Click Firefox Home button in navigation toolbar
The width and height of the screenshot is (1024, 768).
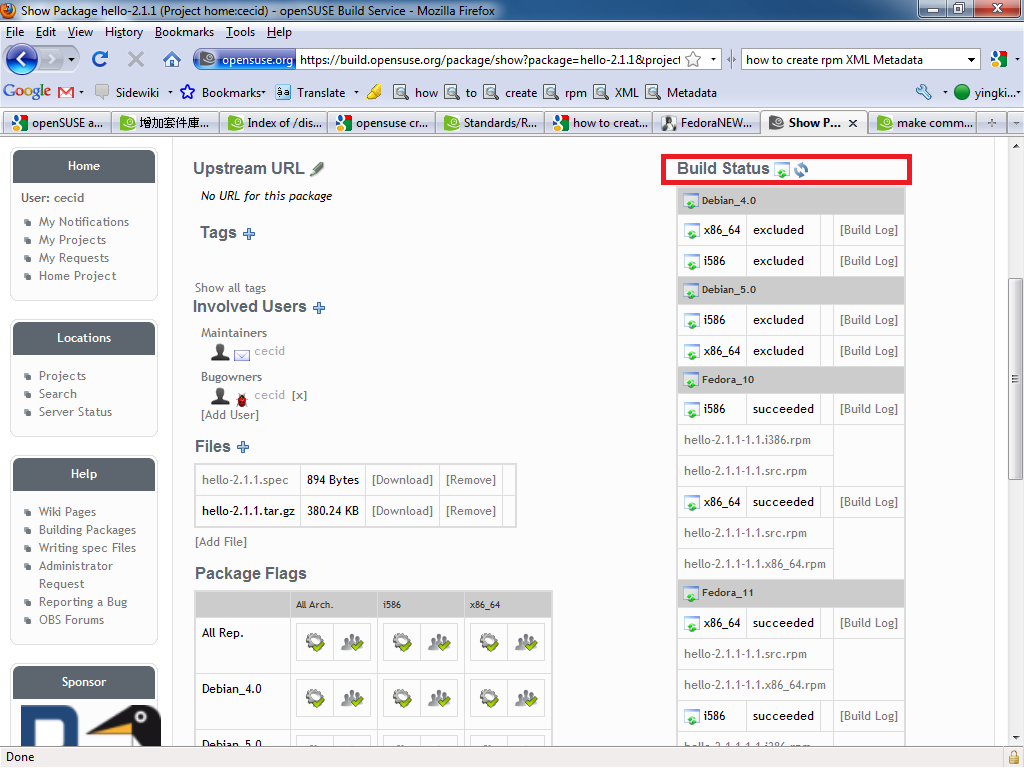pyautogui.click(x=172, y=59)
